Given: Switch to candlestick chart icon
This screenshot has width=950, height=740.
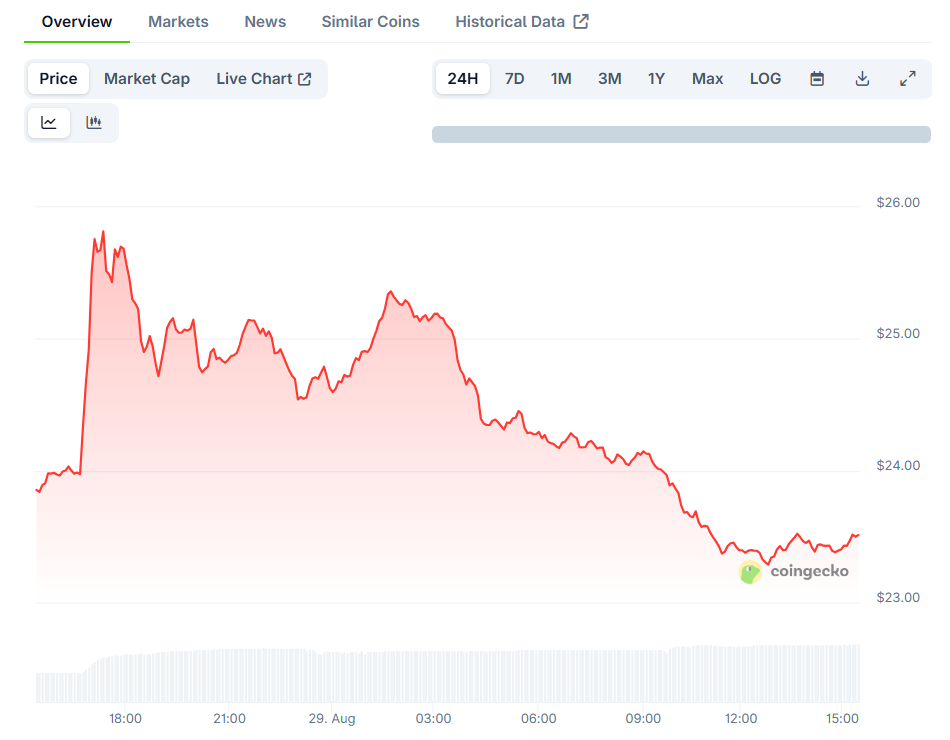Looking at the screenshot, I should 94,123.
